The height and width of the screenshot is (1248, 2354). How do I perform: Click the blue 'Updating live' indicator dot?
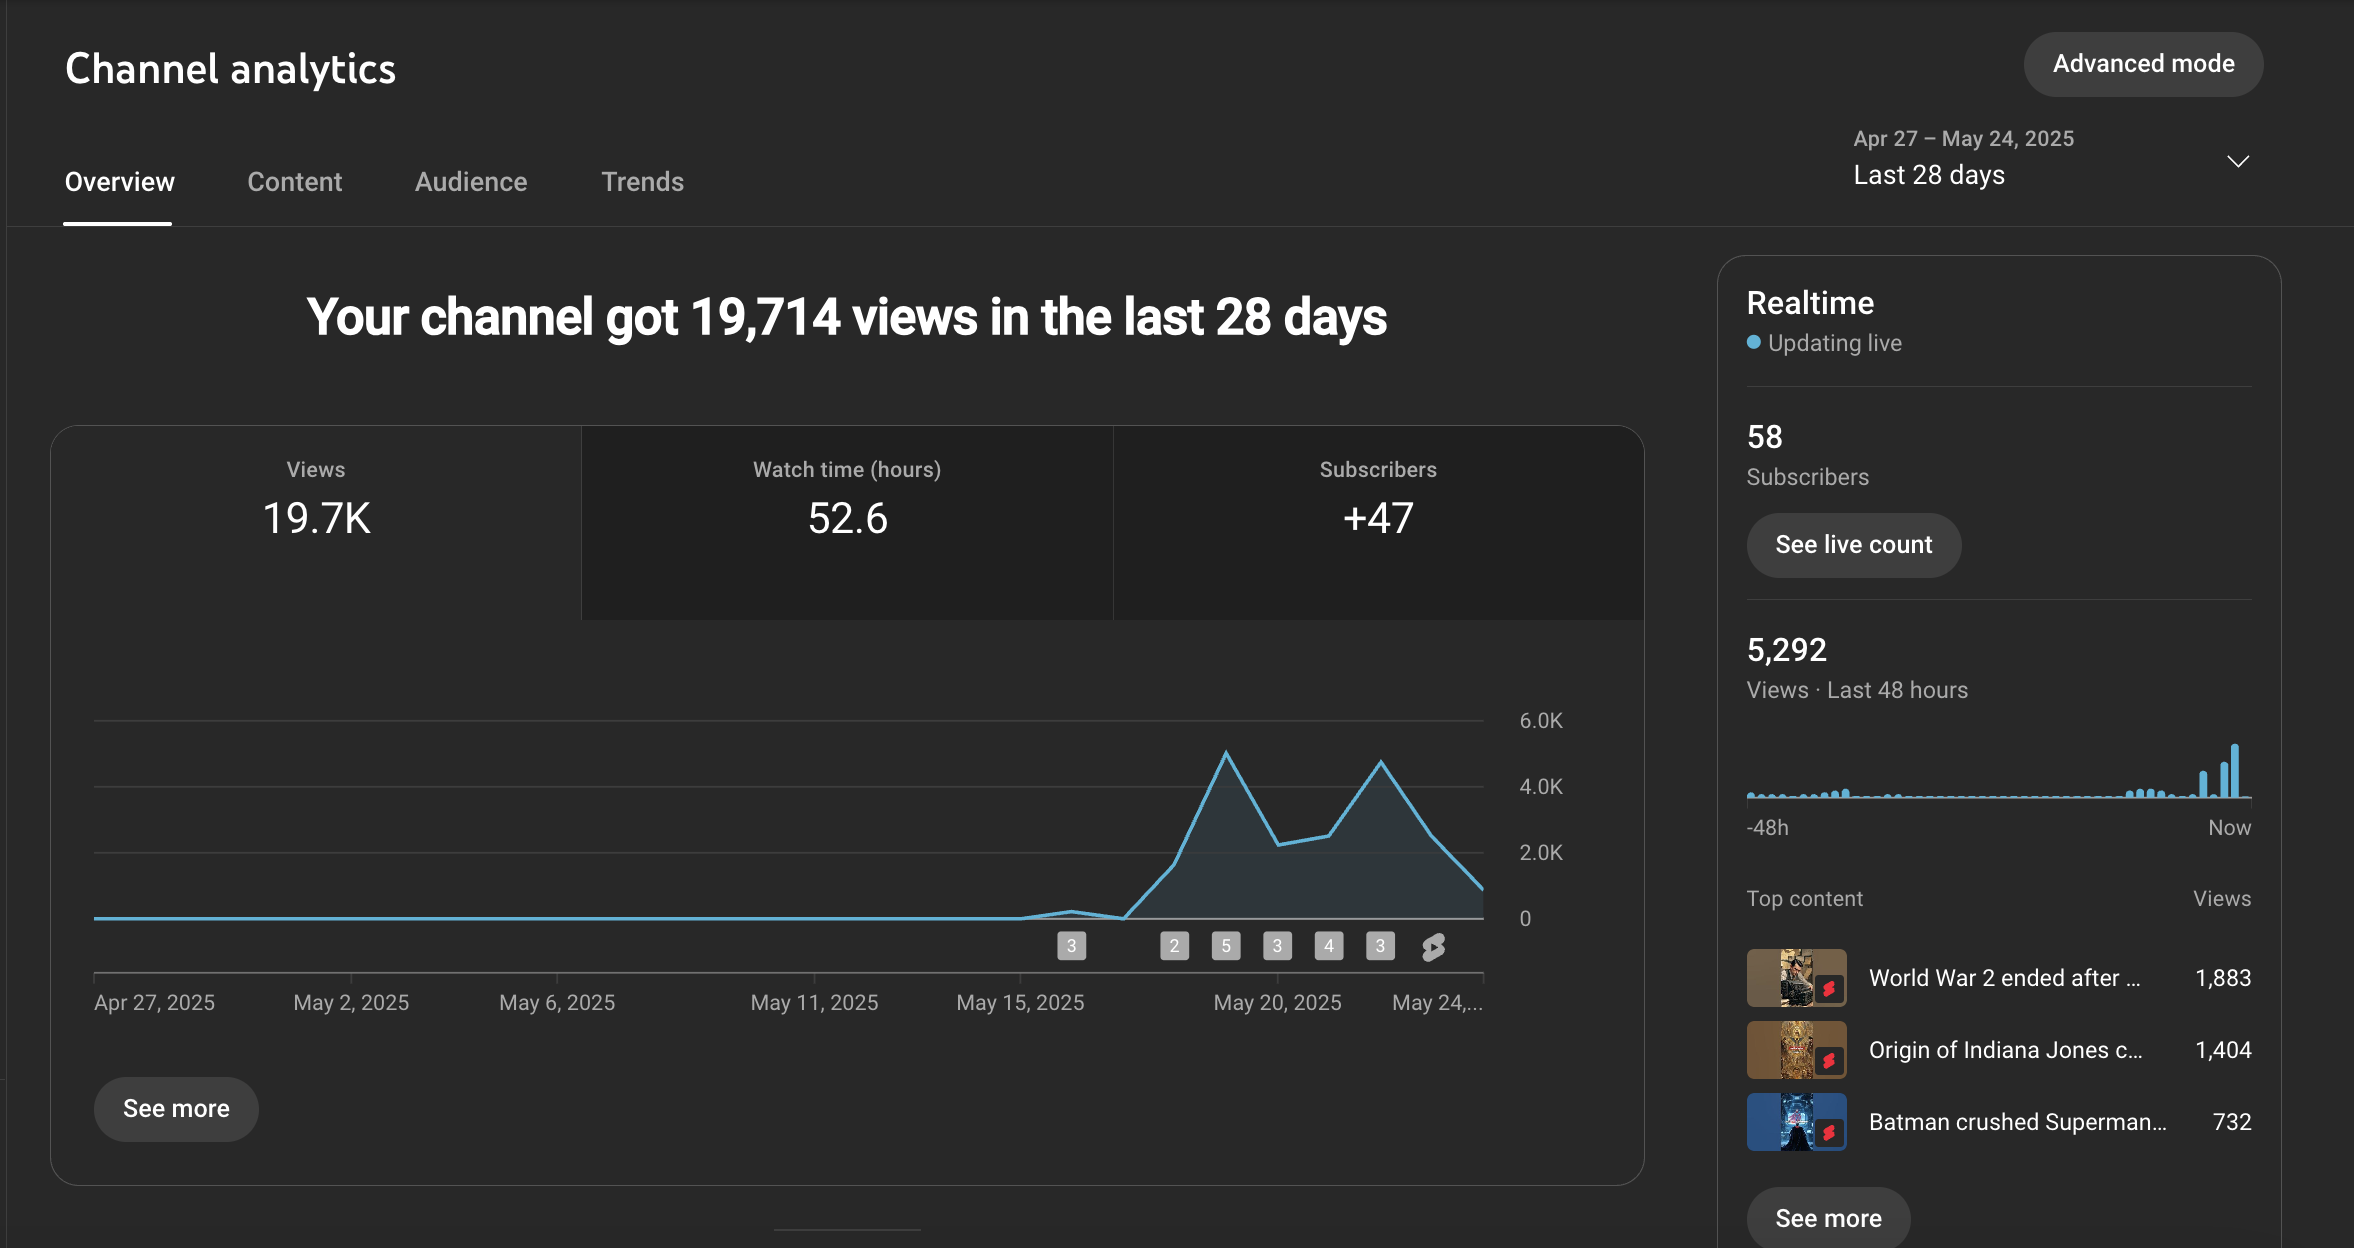click(x=1753, y=342)
